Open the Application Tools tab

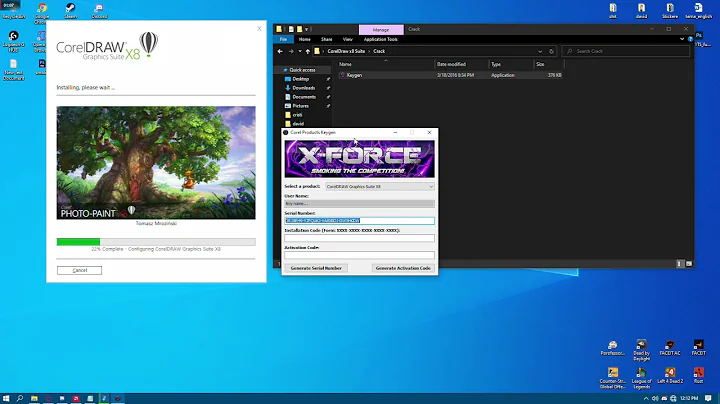click(381, 39)
